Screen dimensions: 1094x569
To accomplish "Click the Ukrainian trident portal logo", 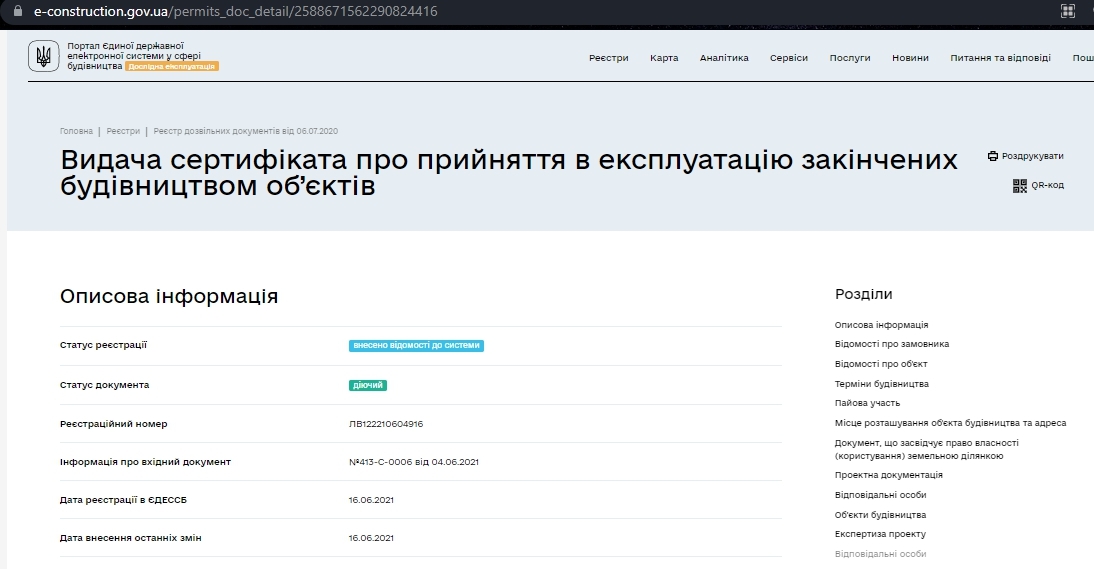I will pos(43,56).
